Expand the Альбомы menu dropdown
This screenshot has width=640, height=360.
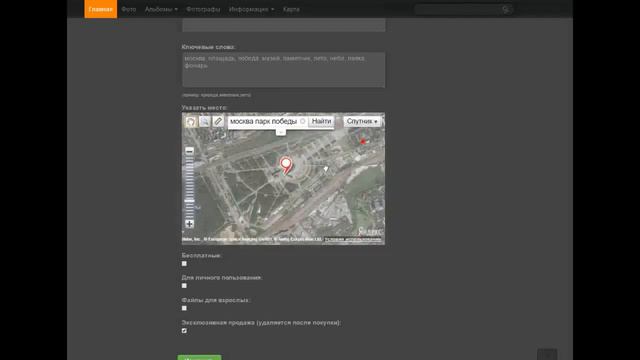[x=161, y=9]
